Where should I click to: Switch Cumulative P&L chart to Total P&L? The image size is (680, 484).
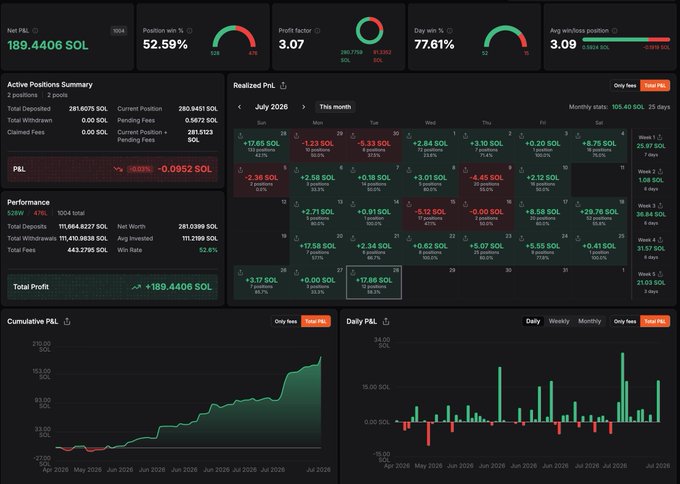click(x=316, y=321)
